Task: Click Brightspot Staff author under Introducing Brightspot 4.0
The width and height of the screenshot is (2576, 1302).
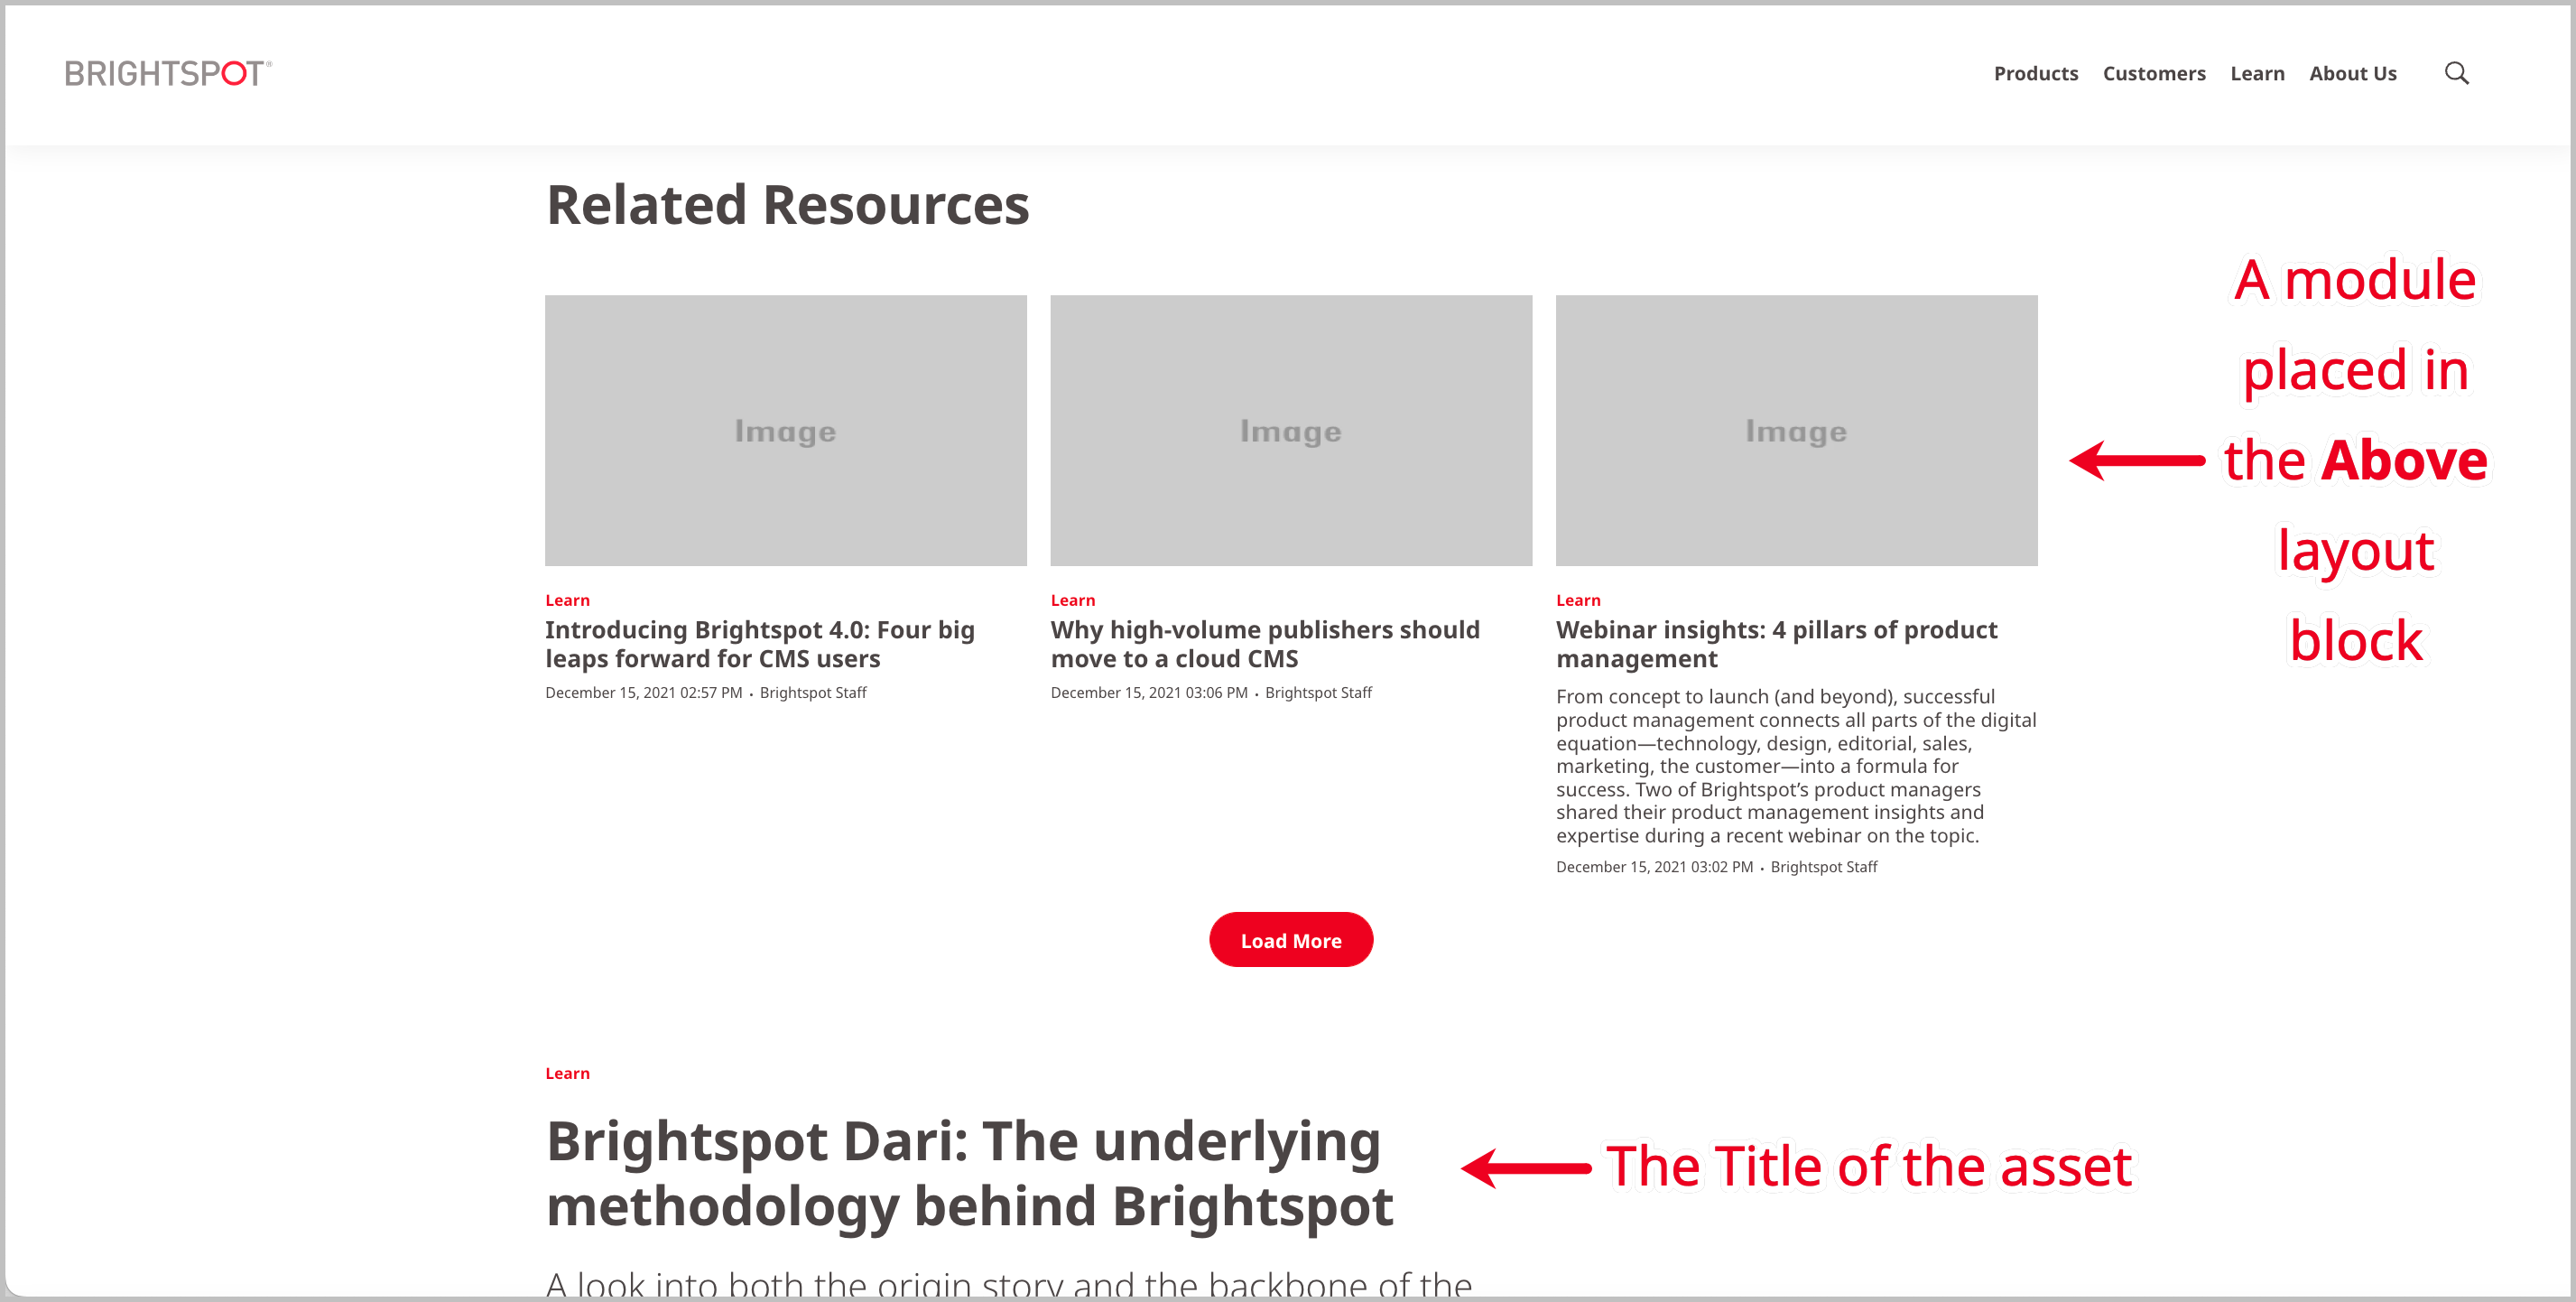Action: 812,692
